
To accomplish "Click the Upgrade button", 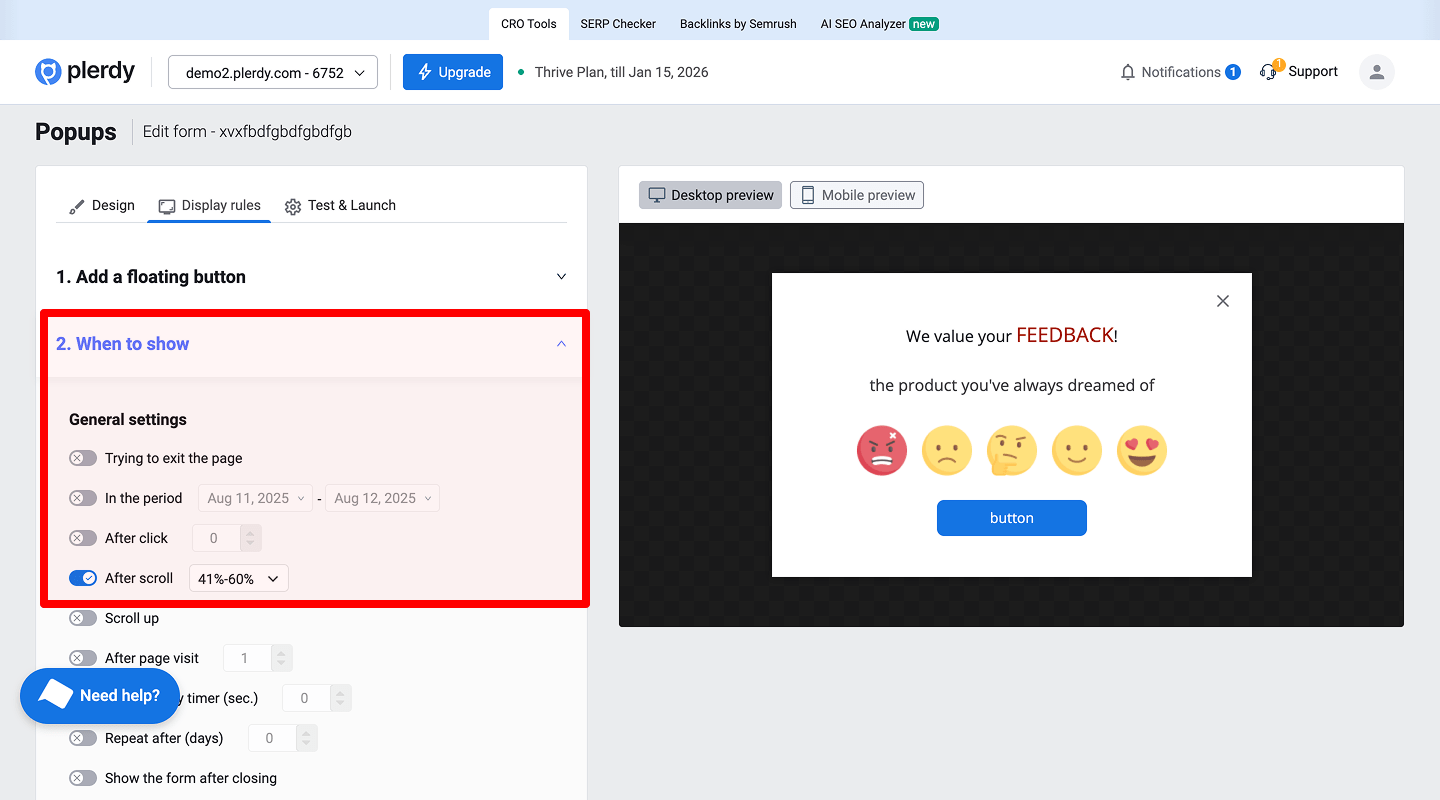I will [452, 71].
